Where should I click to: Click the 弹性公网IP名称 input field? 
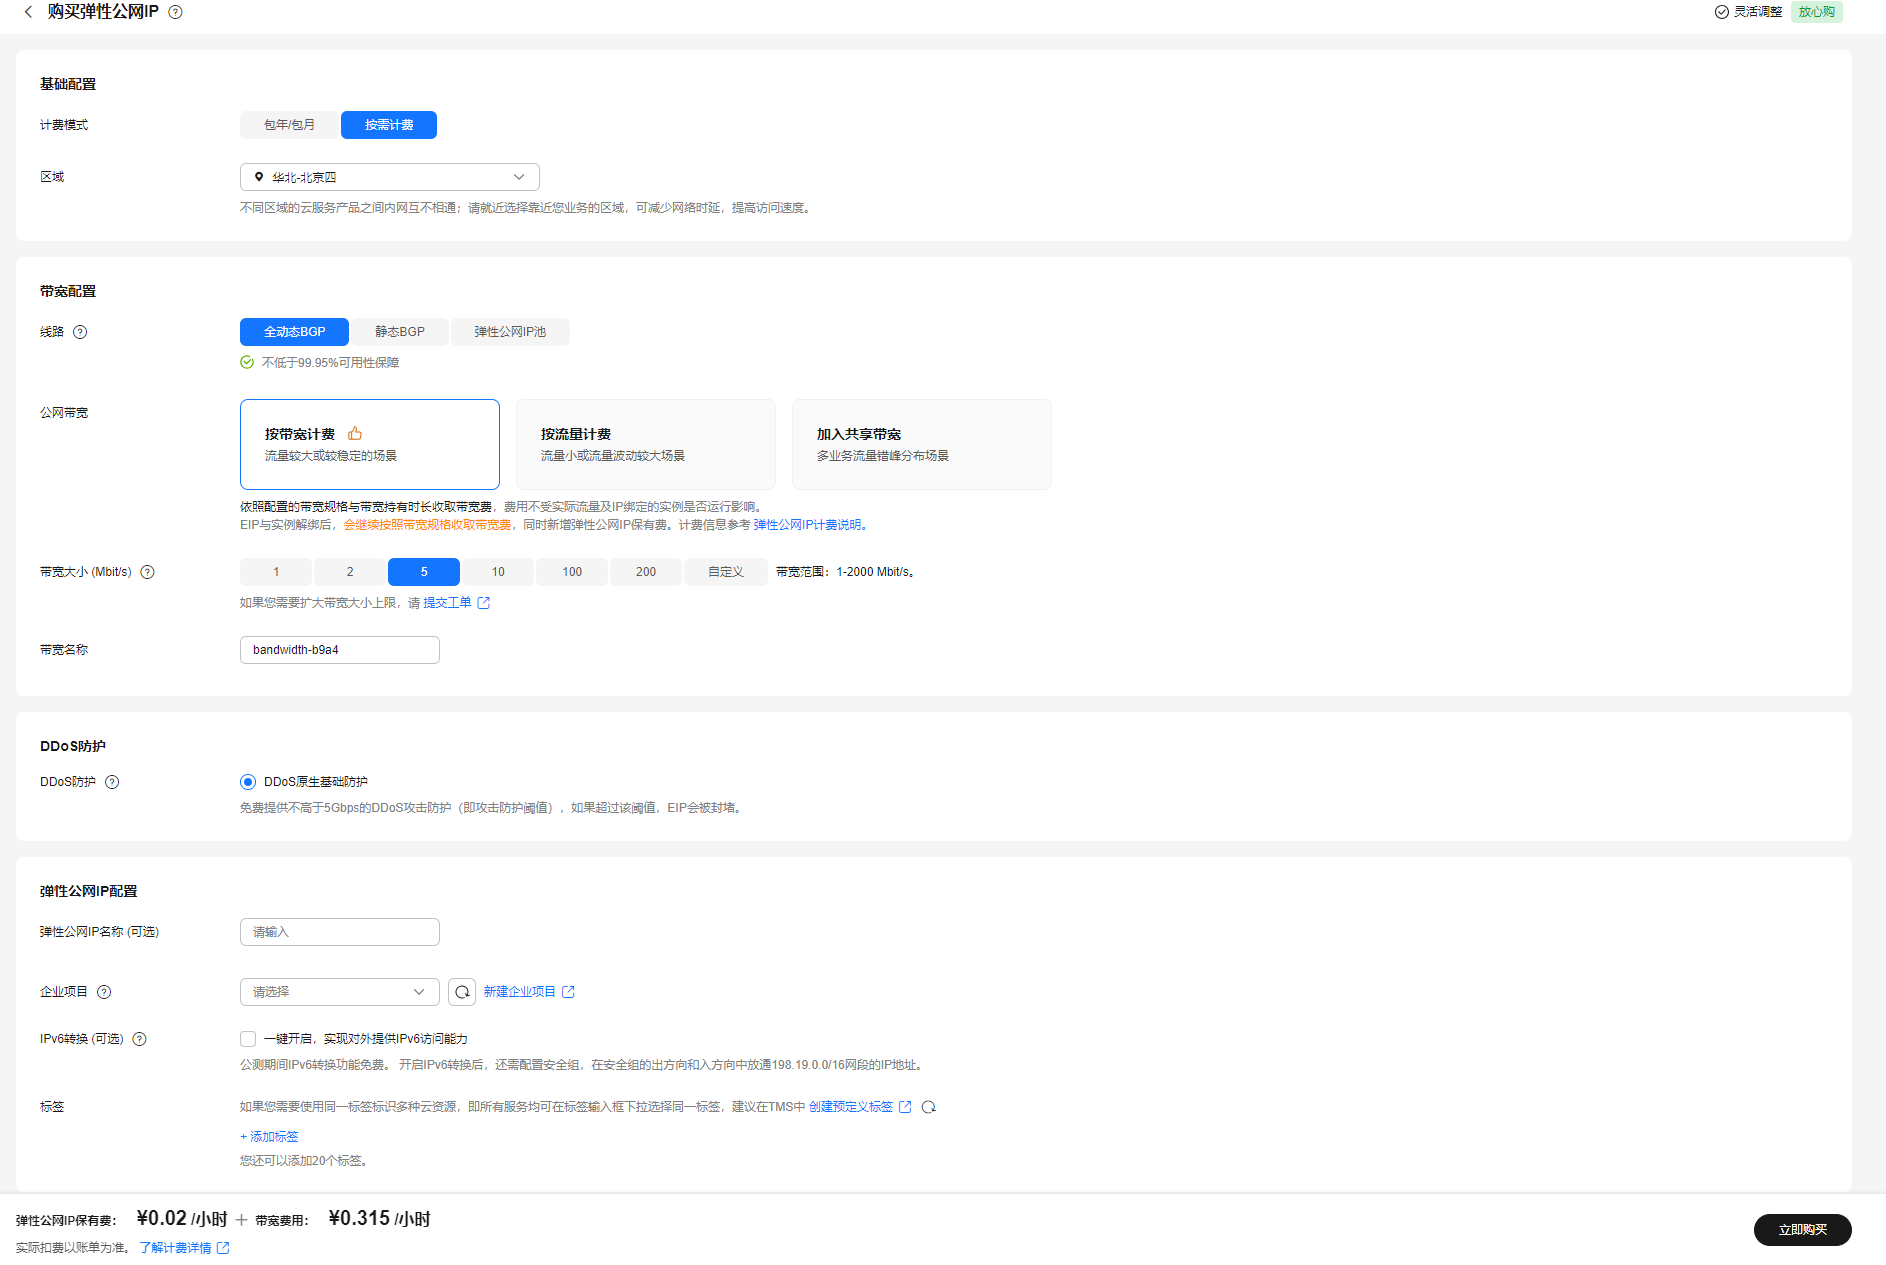pos(340,932)
